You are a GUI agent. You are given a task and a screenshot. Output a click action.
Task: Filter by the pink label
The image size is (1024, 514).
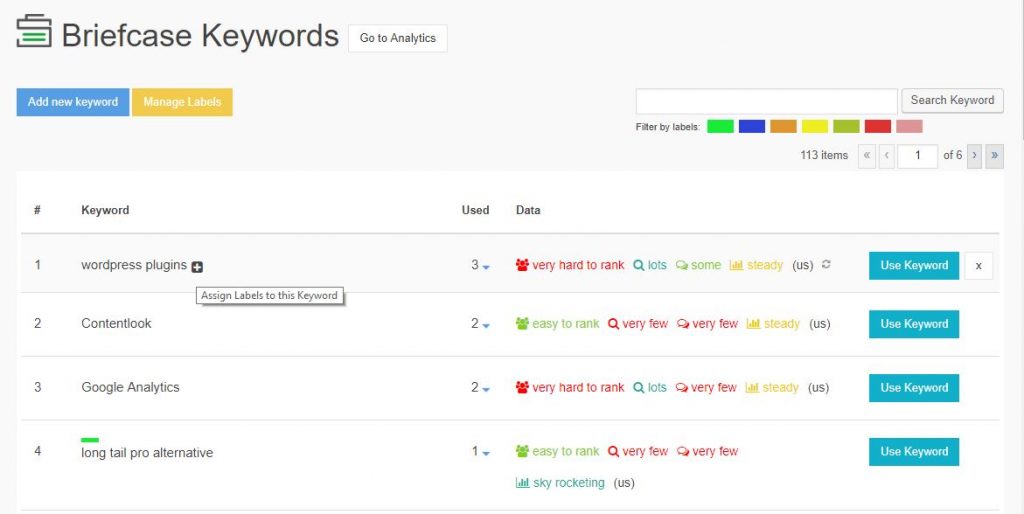click(x=909, y=126)
